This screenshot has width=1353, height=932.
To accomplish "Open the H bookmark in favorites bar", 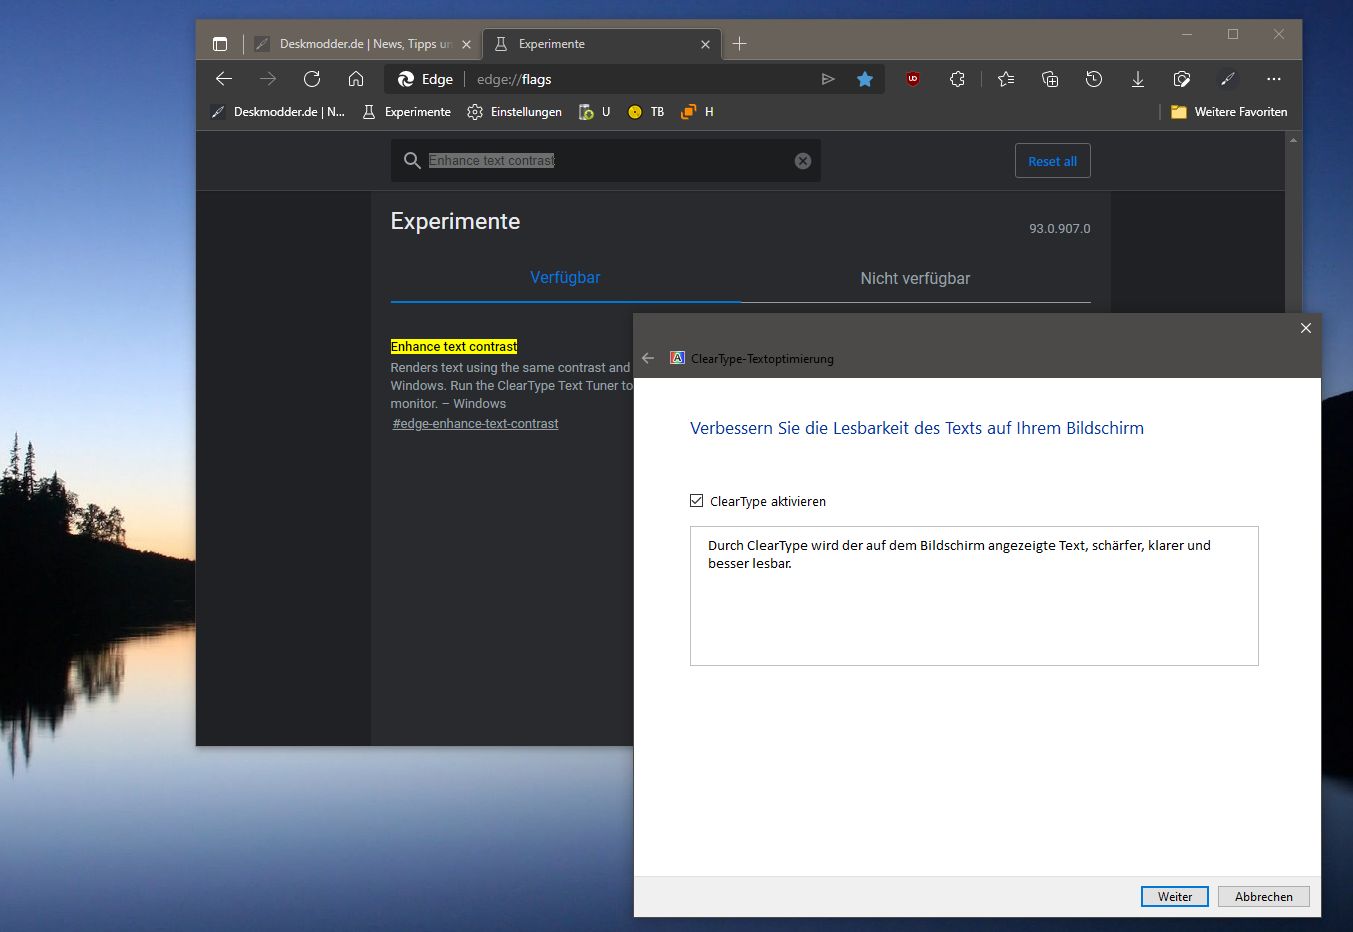I will click(x=697, y=112).
